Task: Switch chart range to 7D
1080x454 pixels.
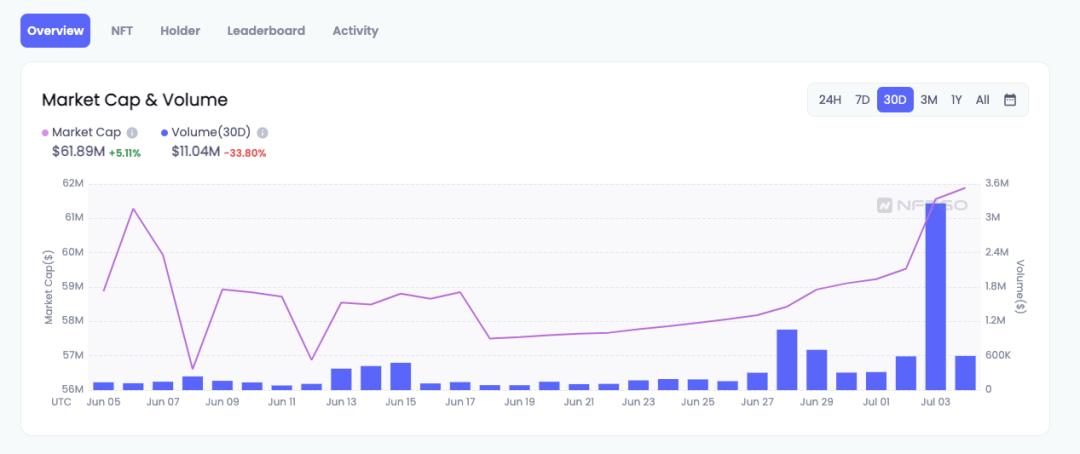Action: (x=862, y=100)
